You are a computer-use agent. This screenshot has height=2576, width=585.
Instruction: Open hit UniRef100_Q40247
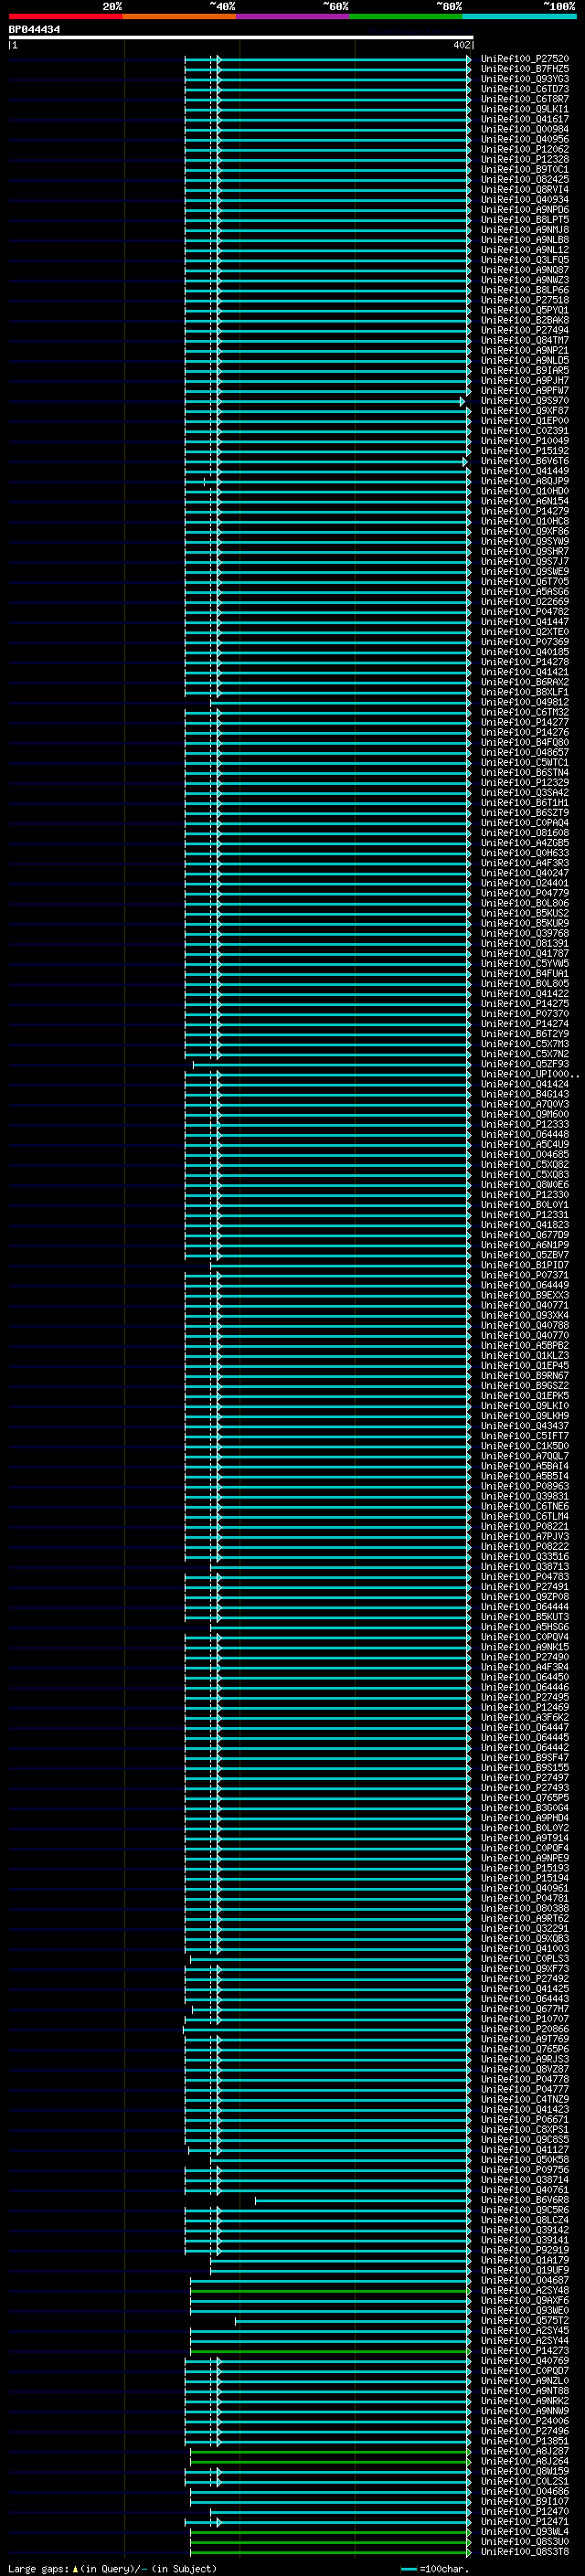(x=525, y=873)
